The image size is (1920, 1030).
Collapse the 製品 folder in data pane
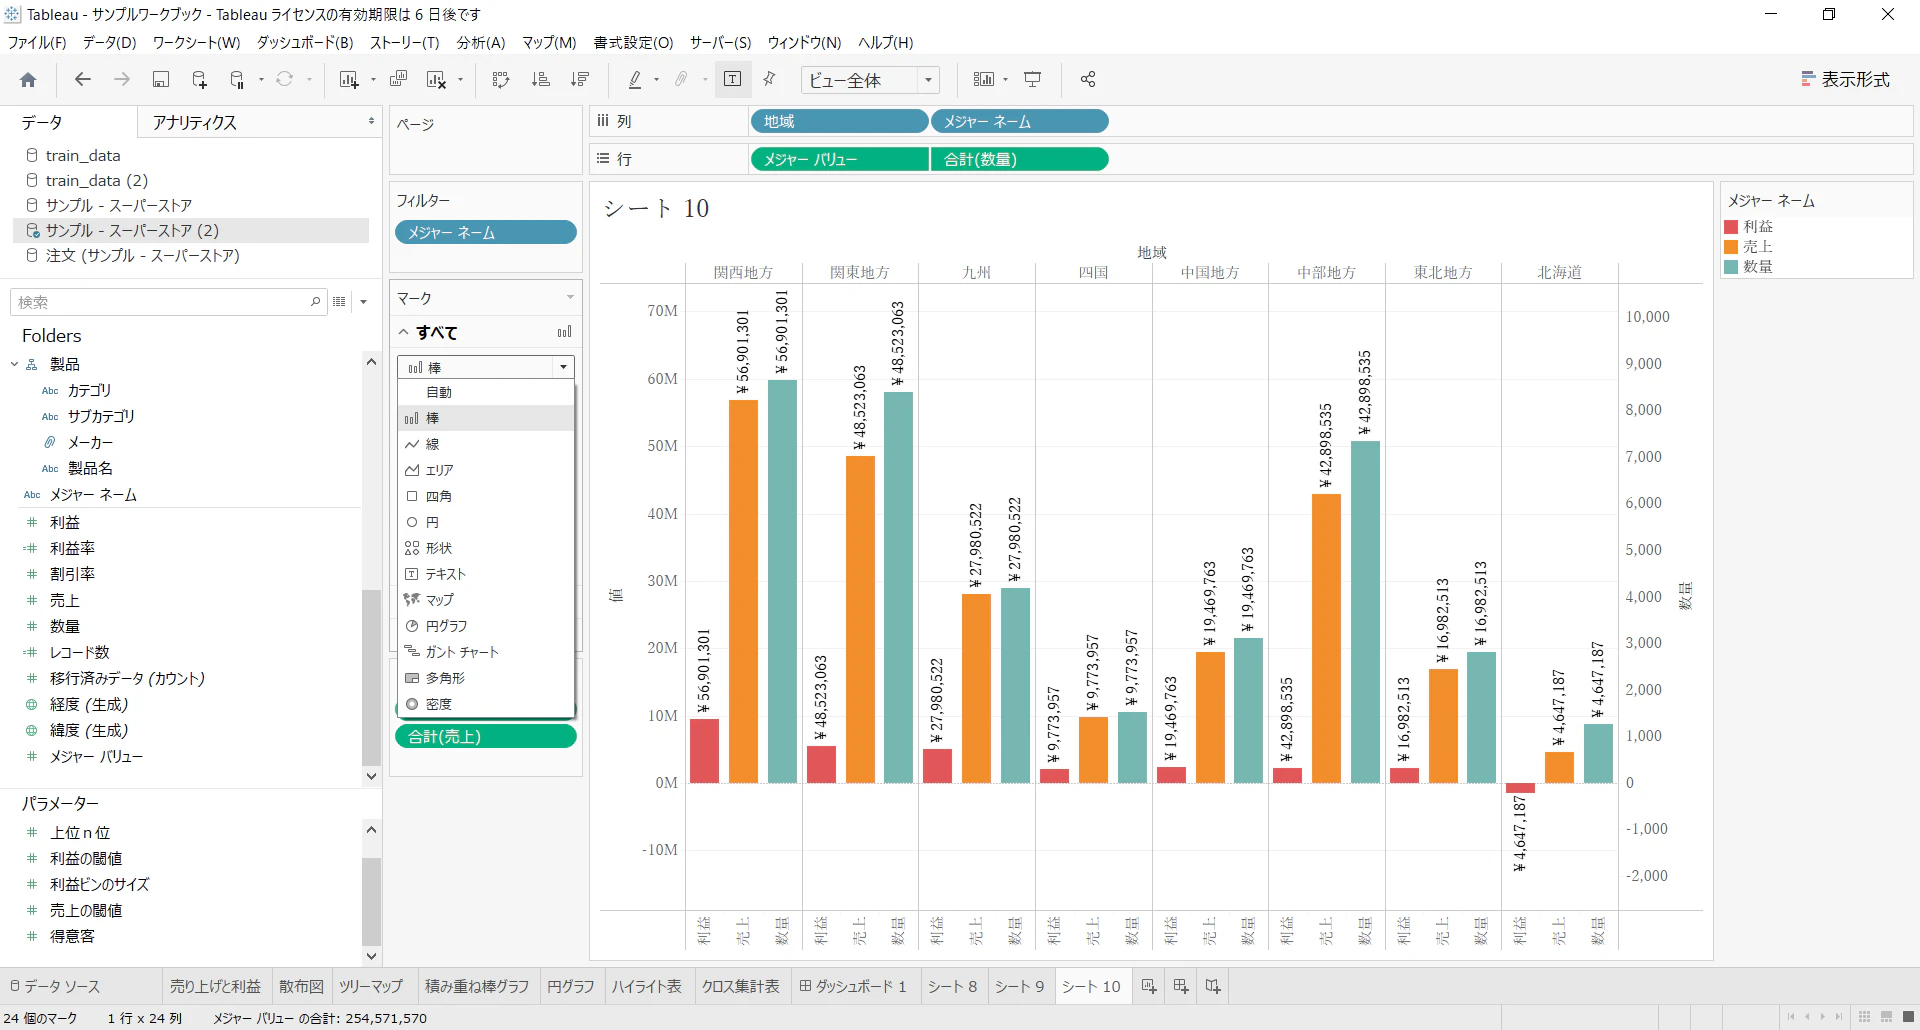pos(15,364)
